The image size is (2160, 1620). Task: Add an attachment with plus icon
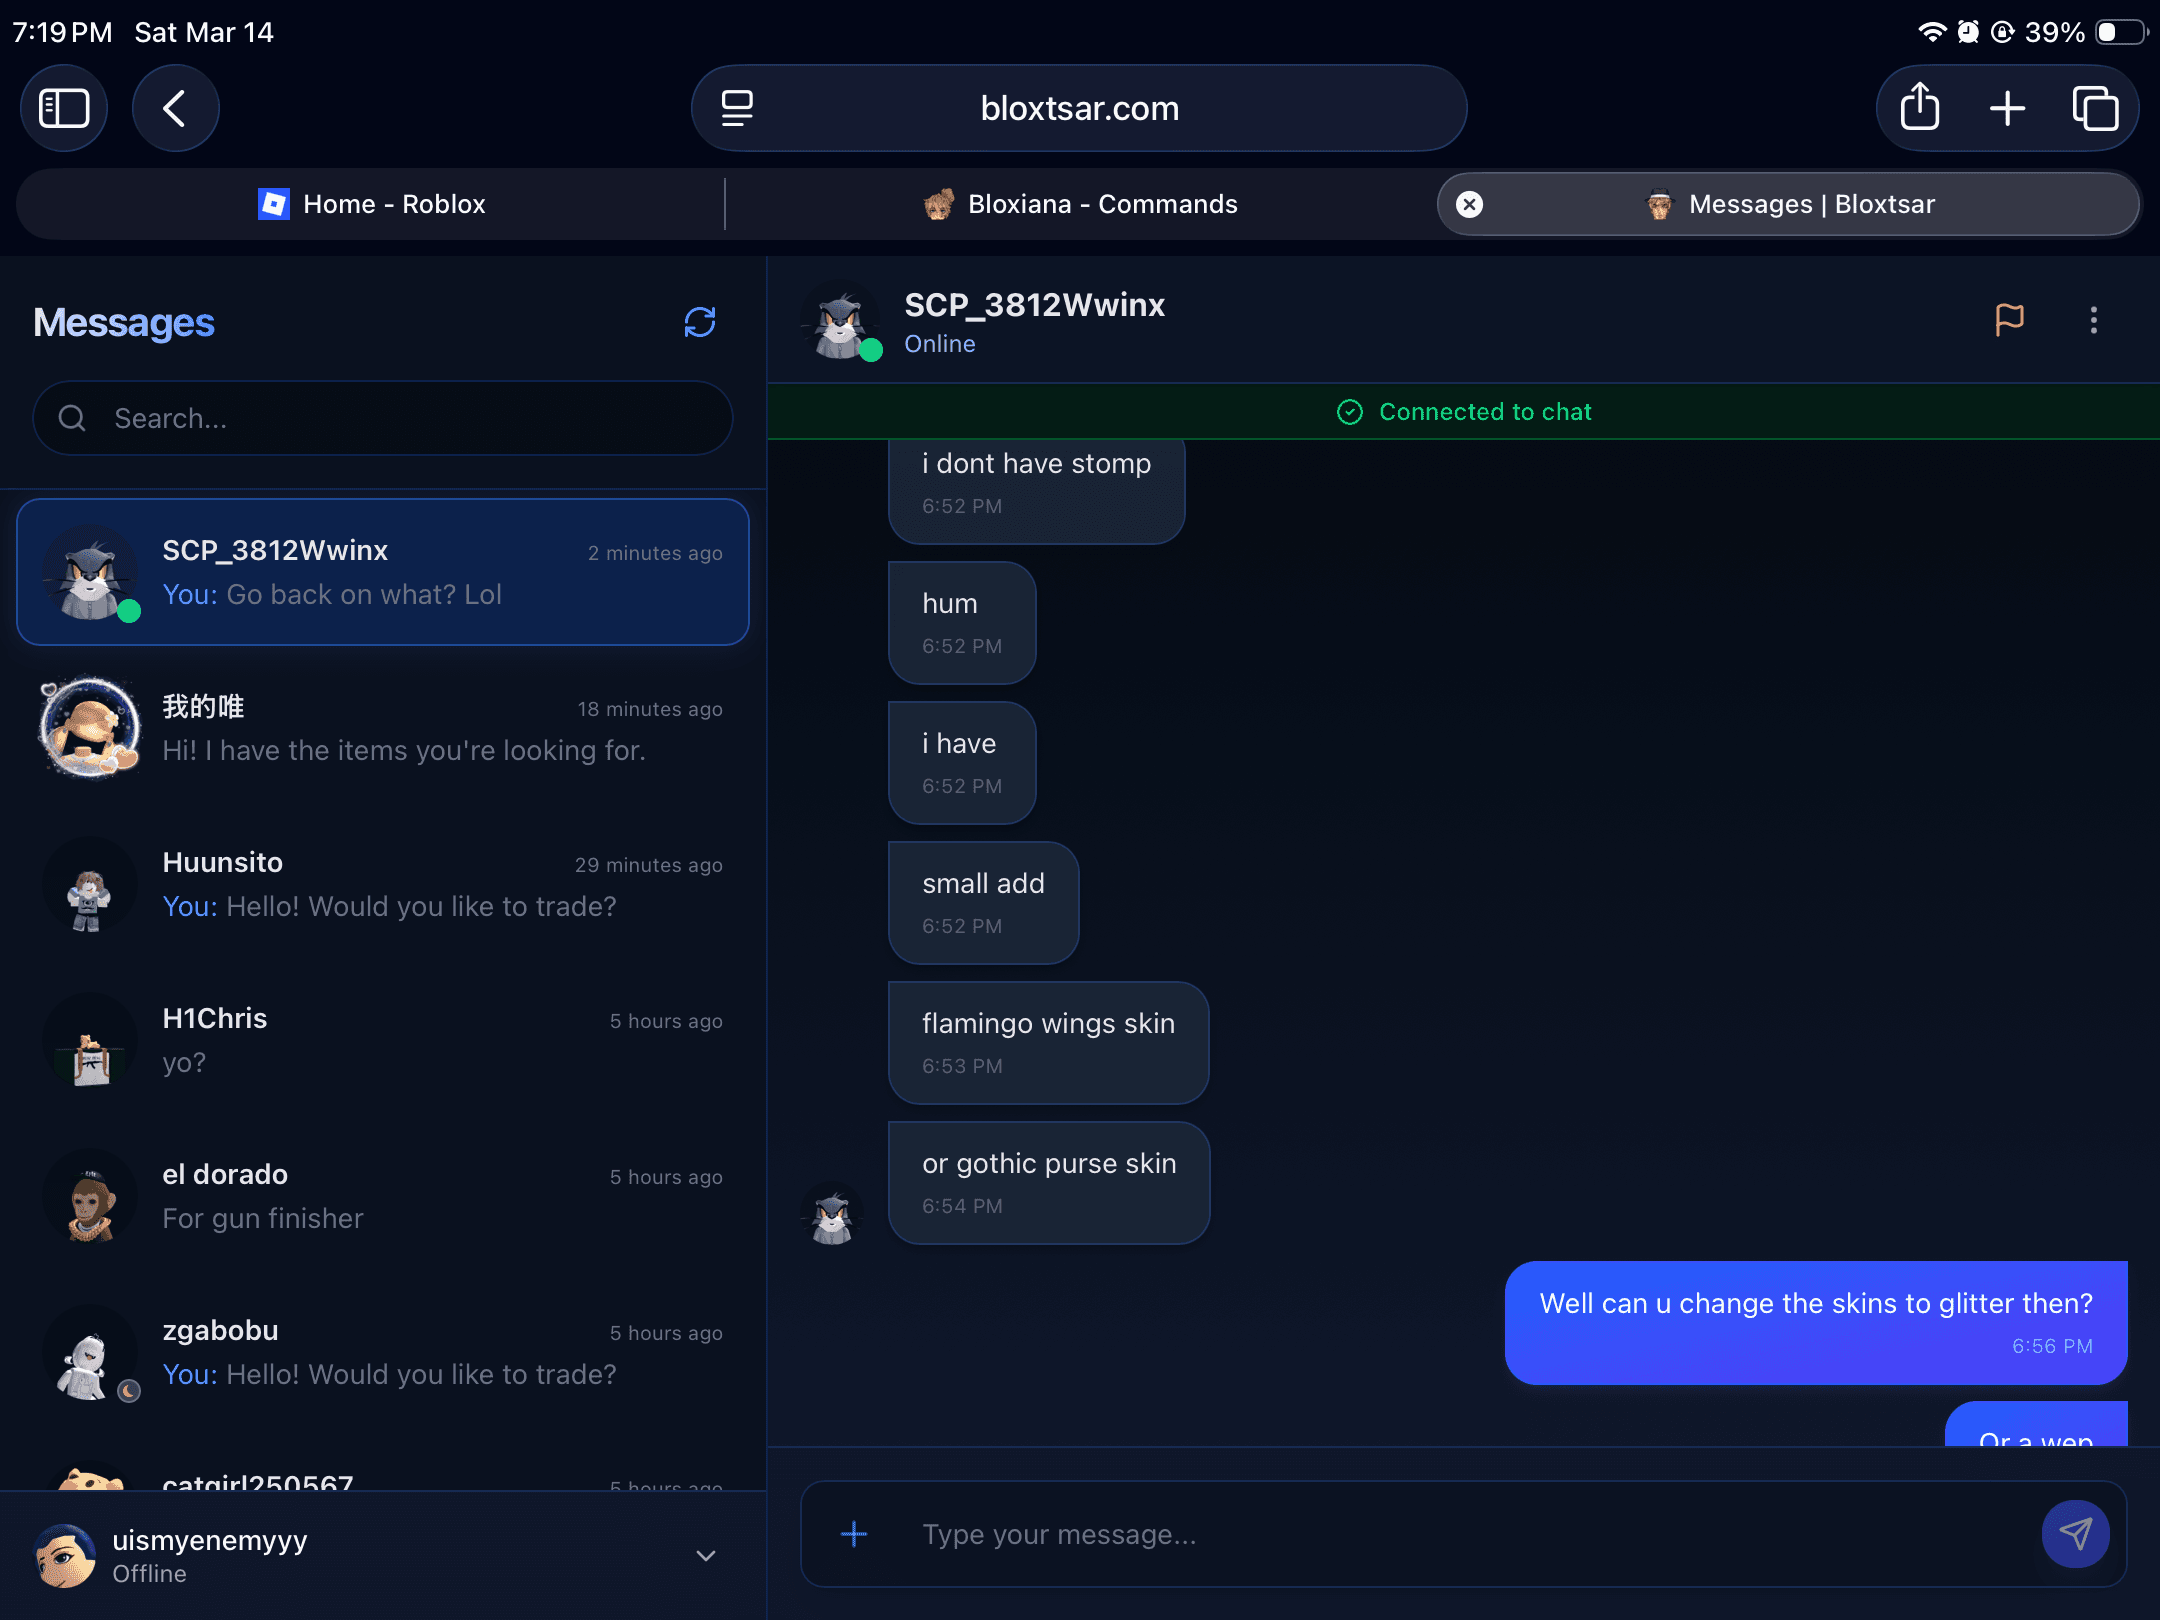(854, 1534)
